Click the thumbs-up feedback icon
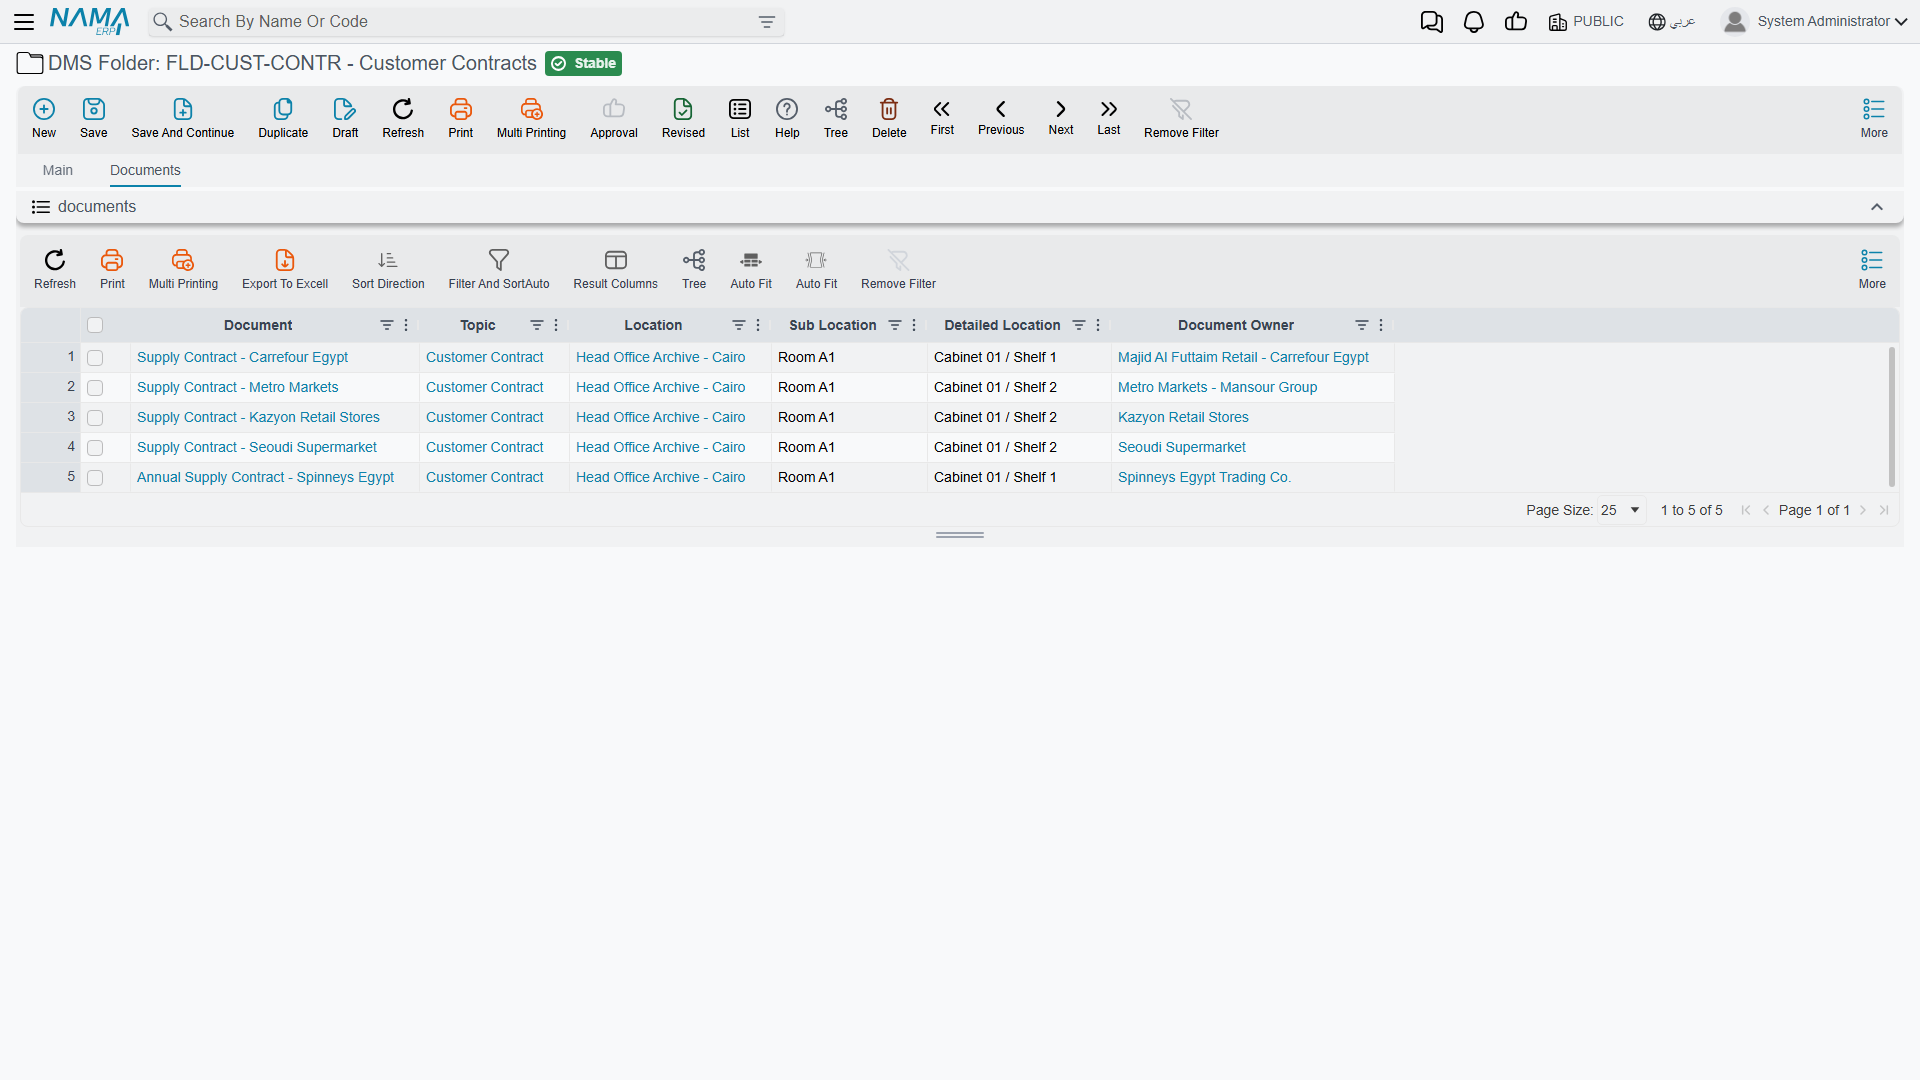 click(1516, 22)
